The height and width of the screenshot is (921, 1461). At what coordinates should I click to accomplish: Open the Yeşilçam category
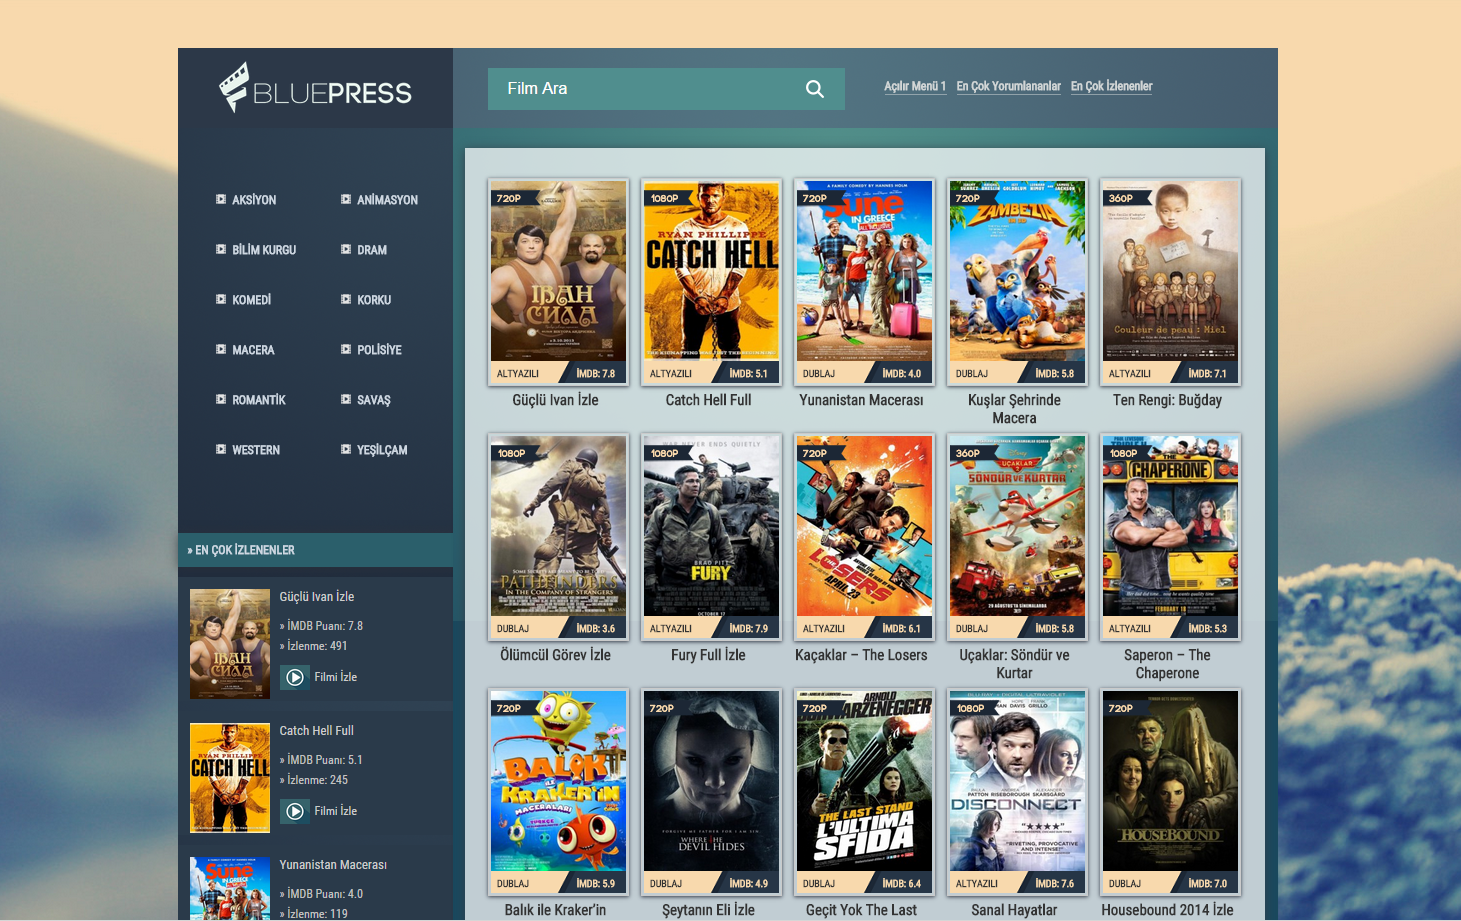[382, 450]
